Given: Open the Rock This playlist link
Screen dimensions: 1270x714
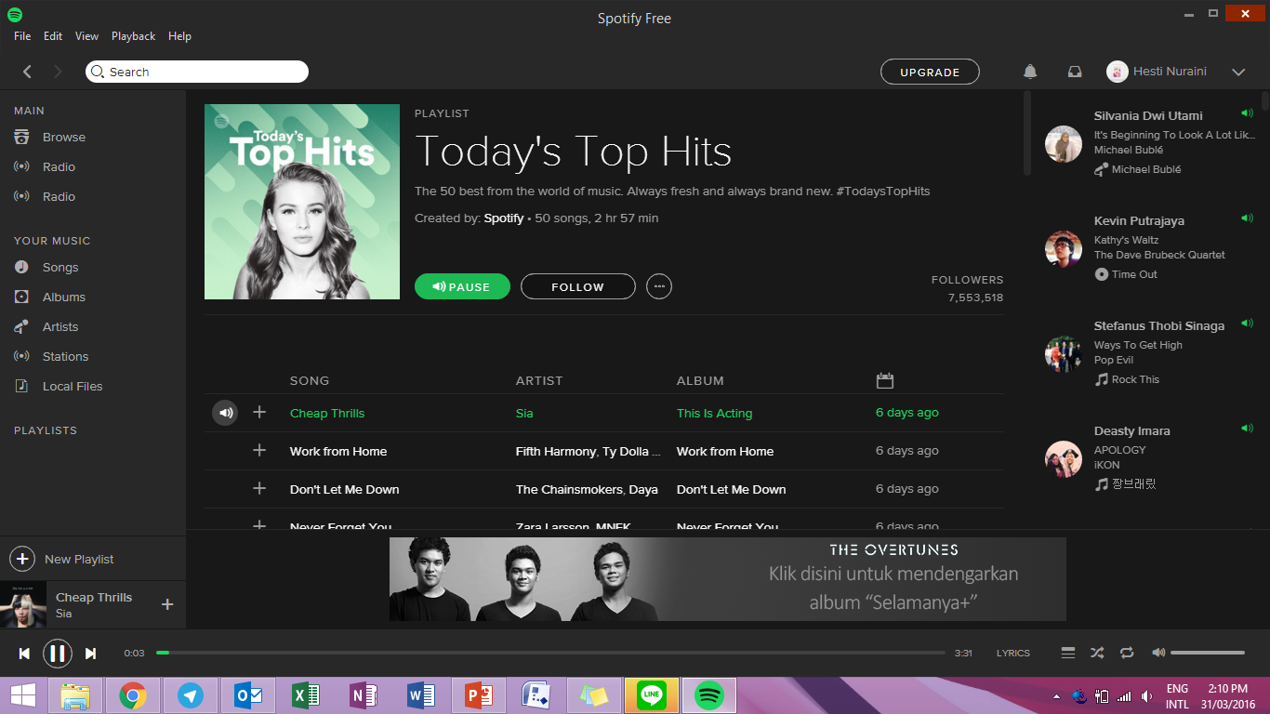Looking at the screenshot, I should click(1135, 380).
